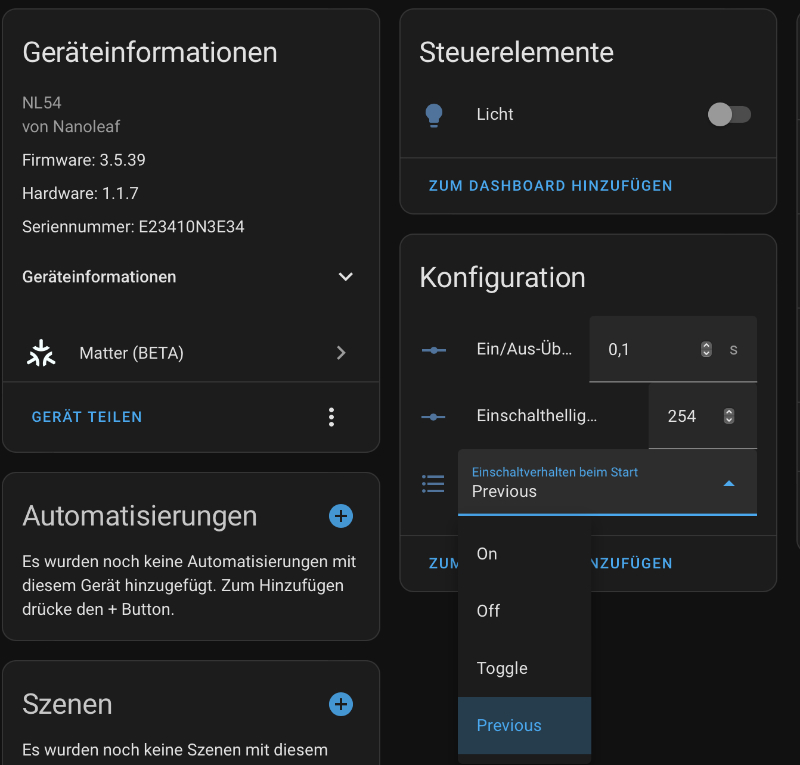This screenshot has height=765, width=800.
Task: Click the list icon next to Einschaltverhalten
Action: (433, 483)
